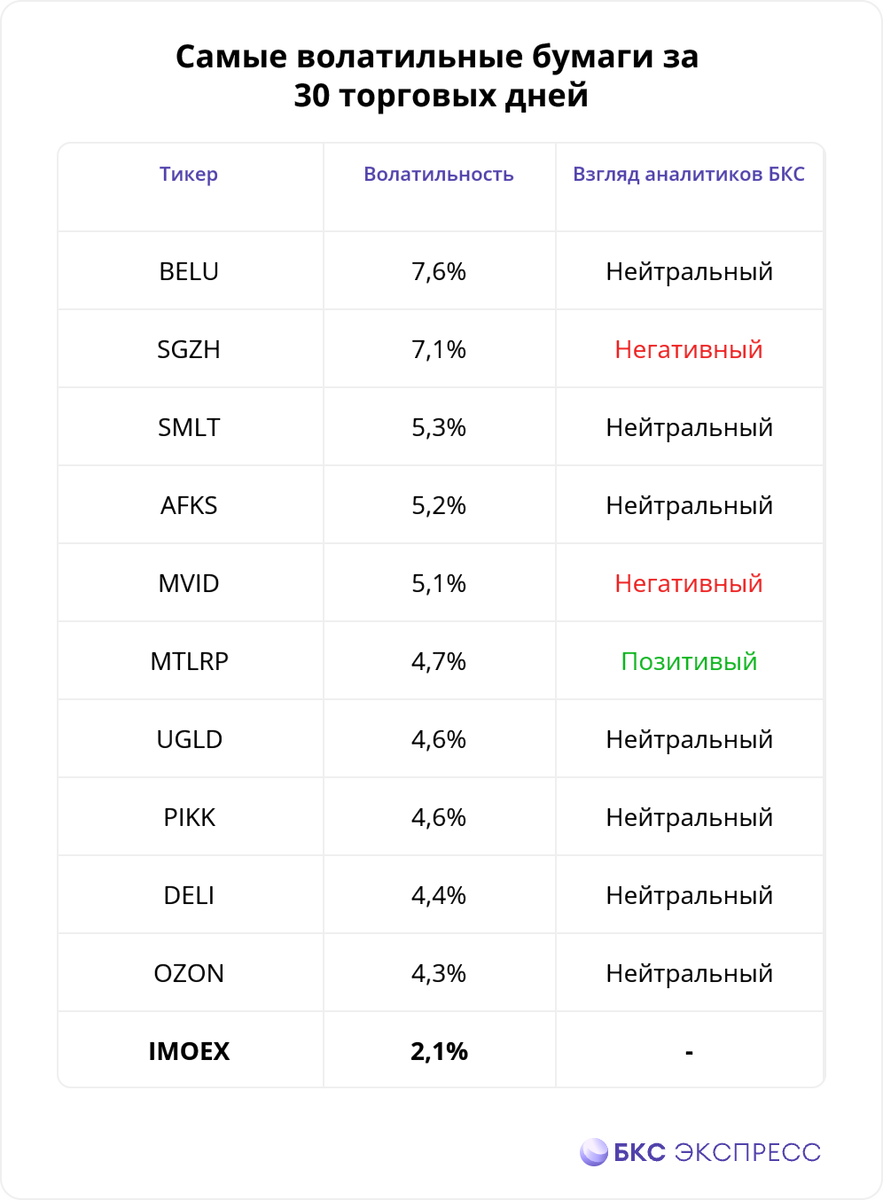Click Нейтральный rating for OZON

coord(689,973)
